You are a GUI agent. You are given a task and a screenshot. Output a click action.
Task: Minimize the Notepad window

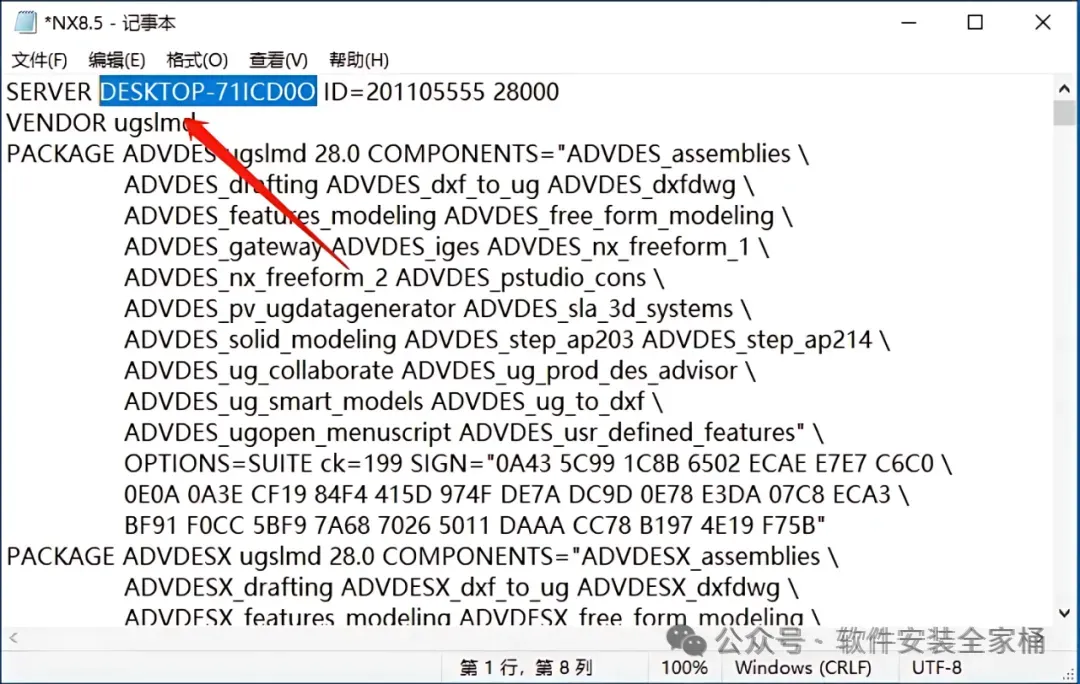[x=909, y=23]
